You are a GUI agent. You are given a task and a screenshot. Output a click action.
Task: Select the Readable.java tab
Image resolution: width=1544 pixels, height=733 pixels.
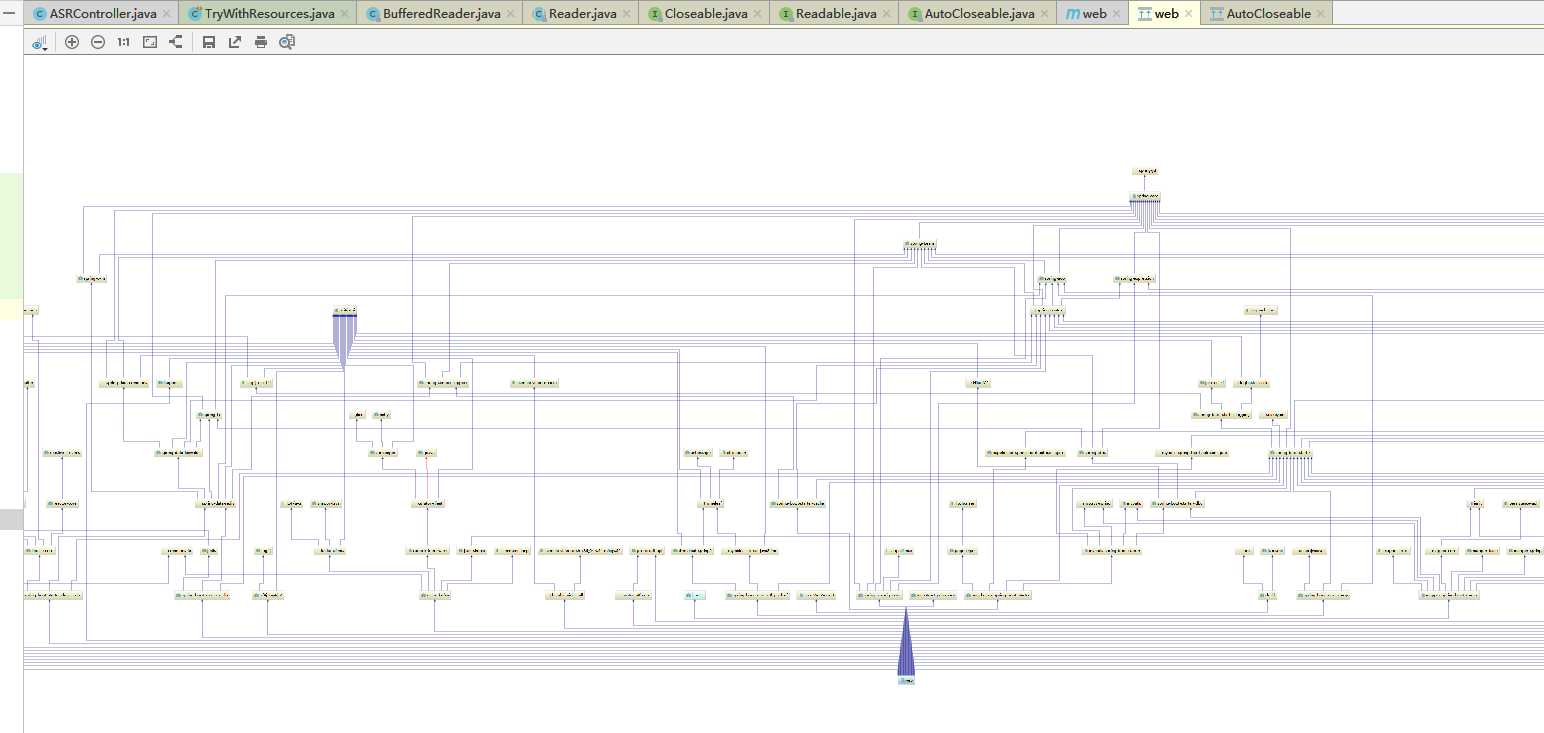tap(836, 14)
